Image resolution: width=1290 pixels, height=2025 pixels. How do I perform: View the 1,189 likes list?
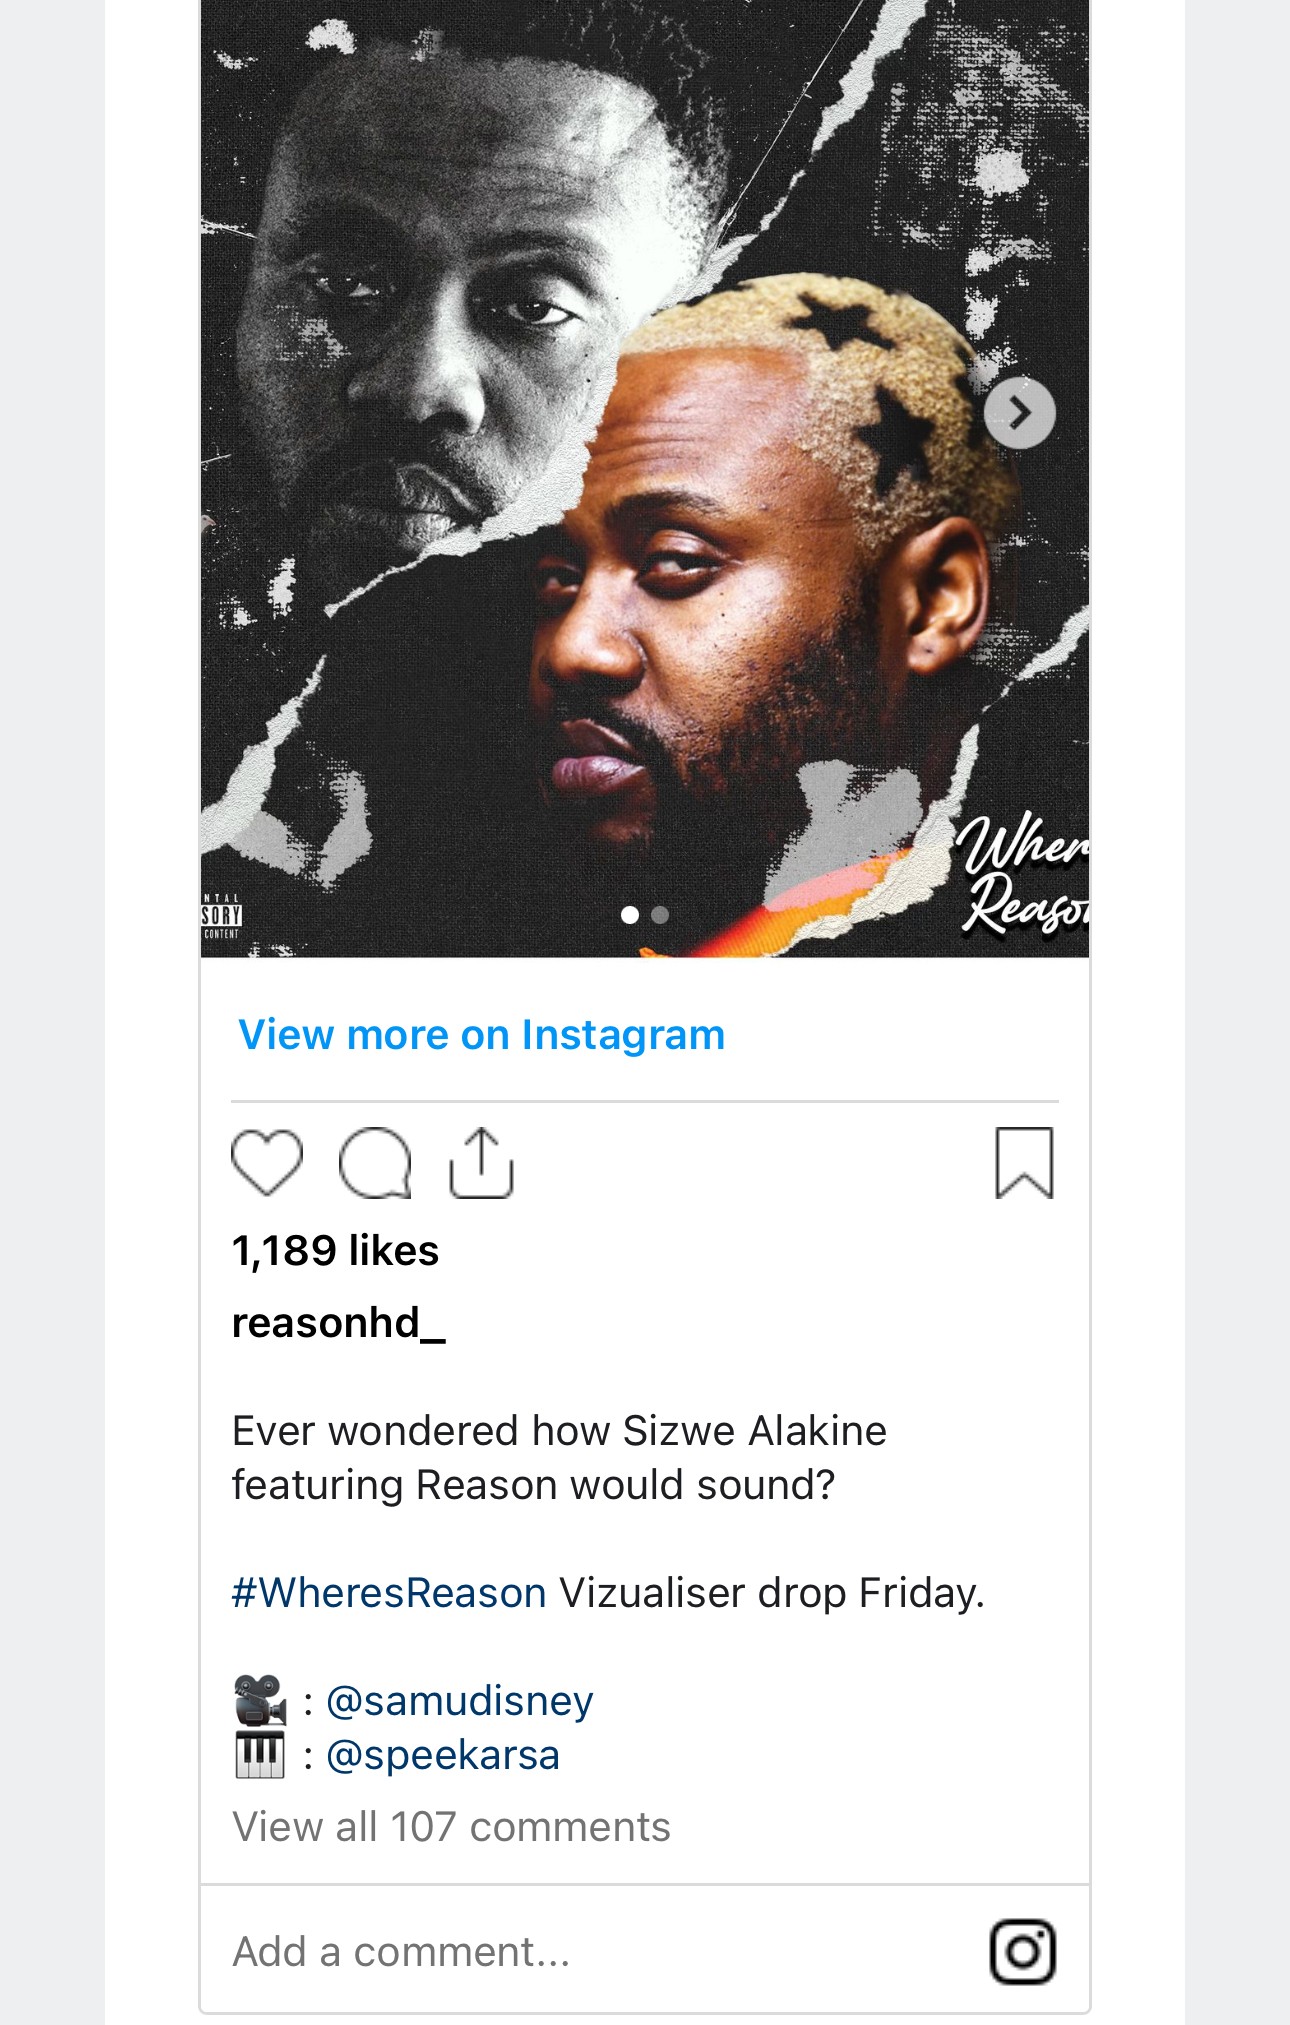pos(335,1250)
